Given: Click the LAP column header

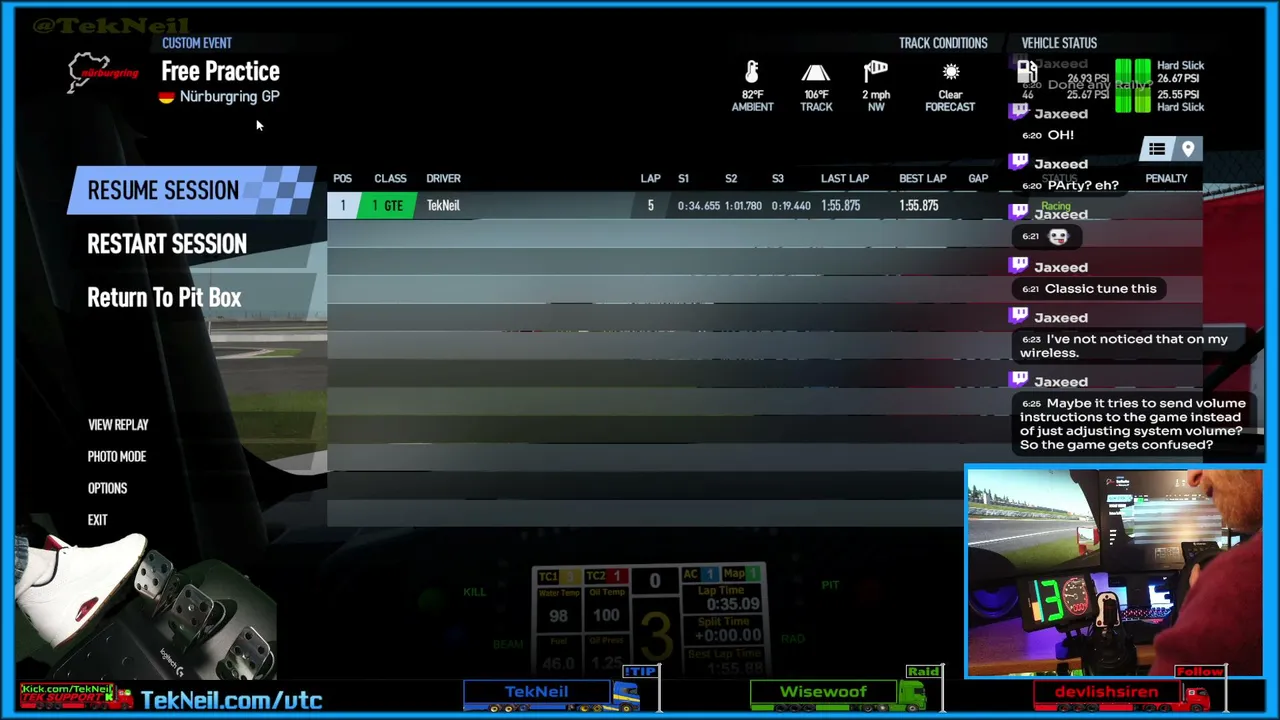Looking at the screenshot, I should click(x=650, y=179).
